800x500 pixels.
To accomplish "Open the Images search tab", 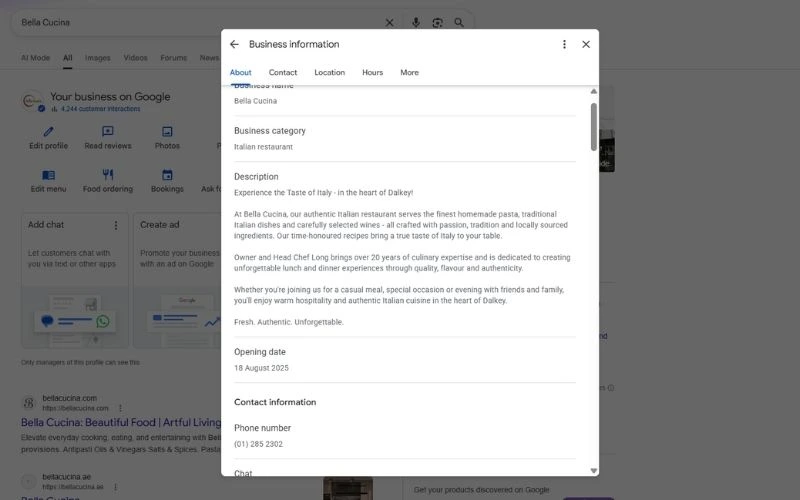I will tap(97, 58).
